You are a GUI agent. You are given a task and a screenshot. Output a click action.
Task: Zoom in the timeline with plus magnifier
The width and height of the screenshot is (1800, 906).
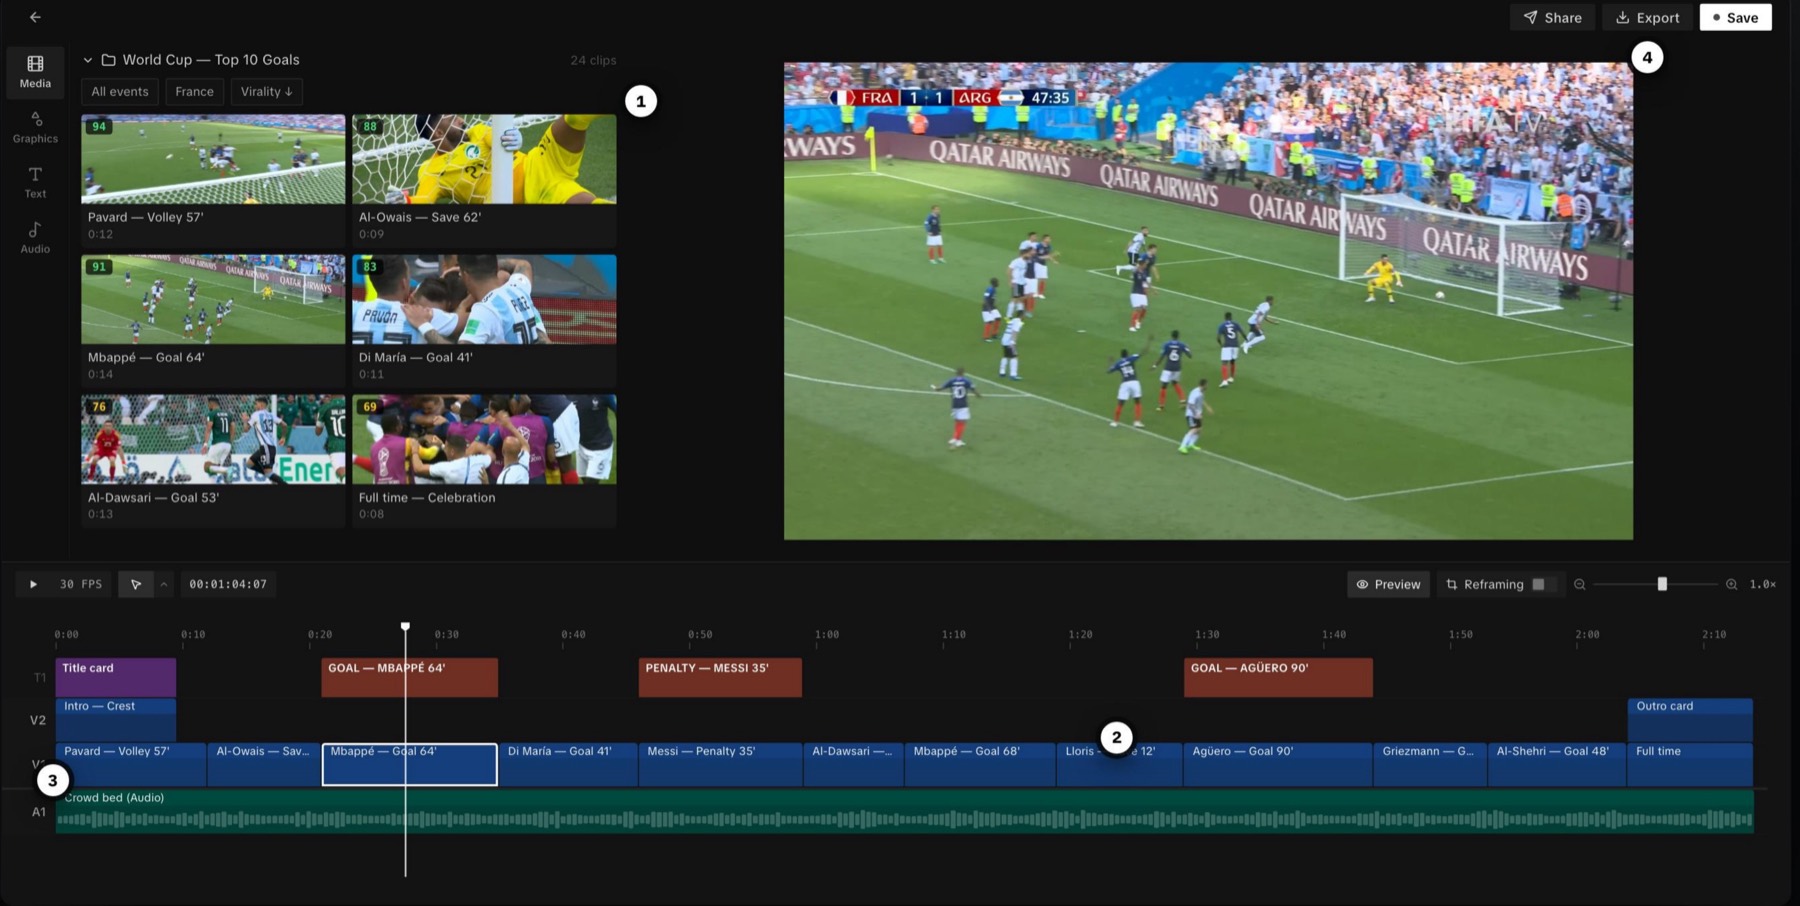[x=1731, y=584]
